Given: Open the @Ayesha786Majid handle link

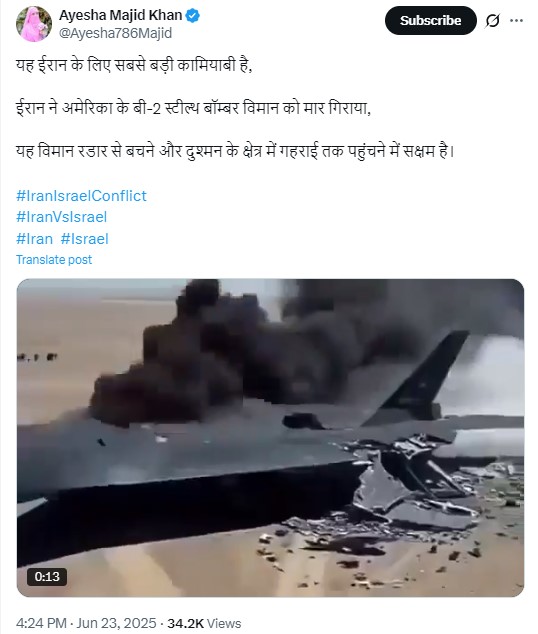Looking at the screenshot, I should pyautogui.click(x=116, y=33).
